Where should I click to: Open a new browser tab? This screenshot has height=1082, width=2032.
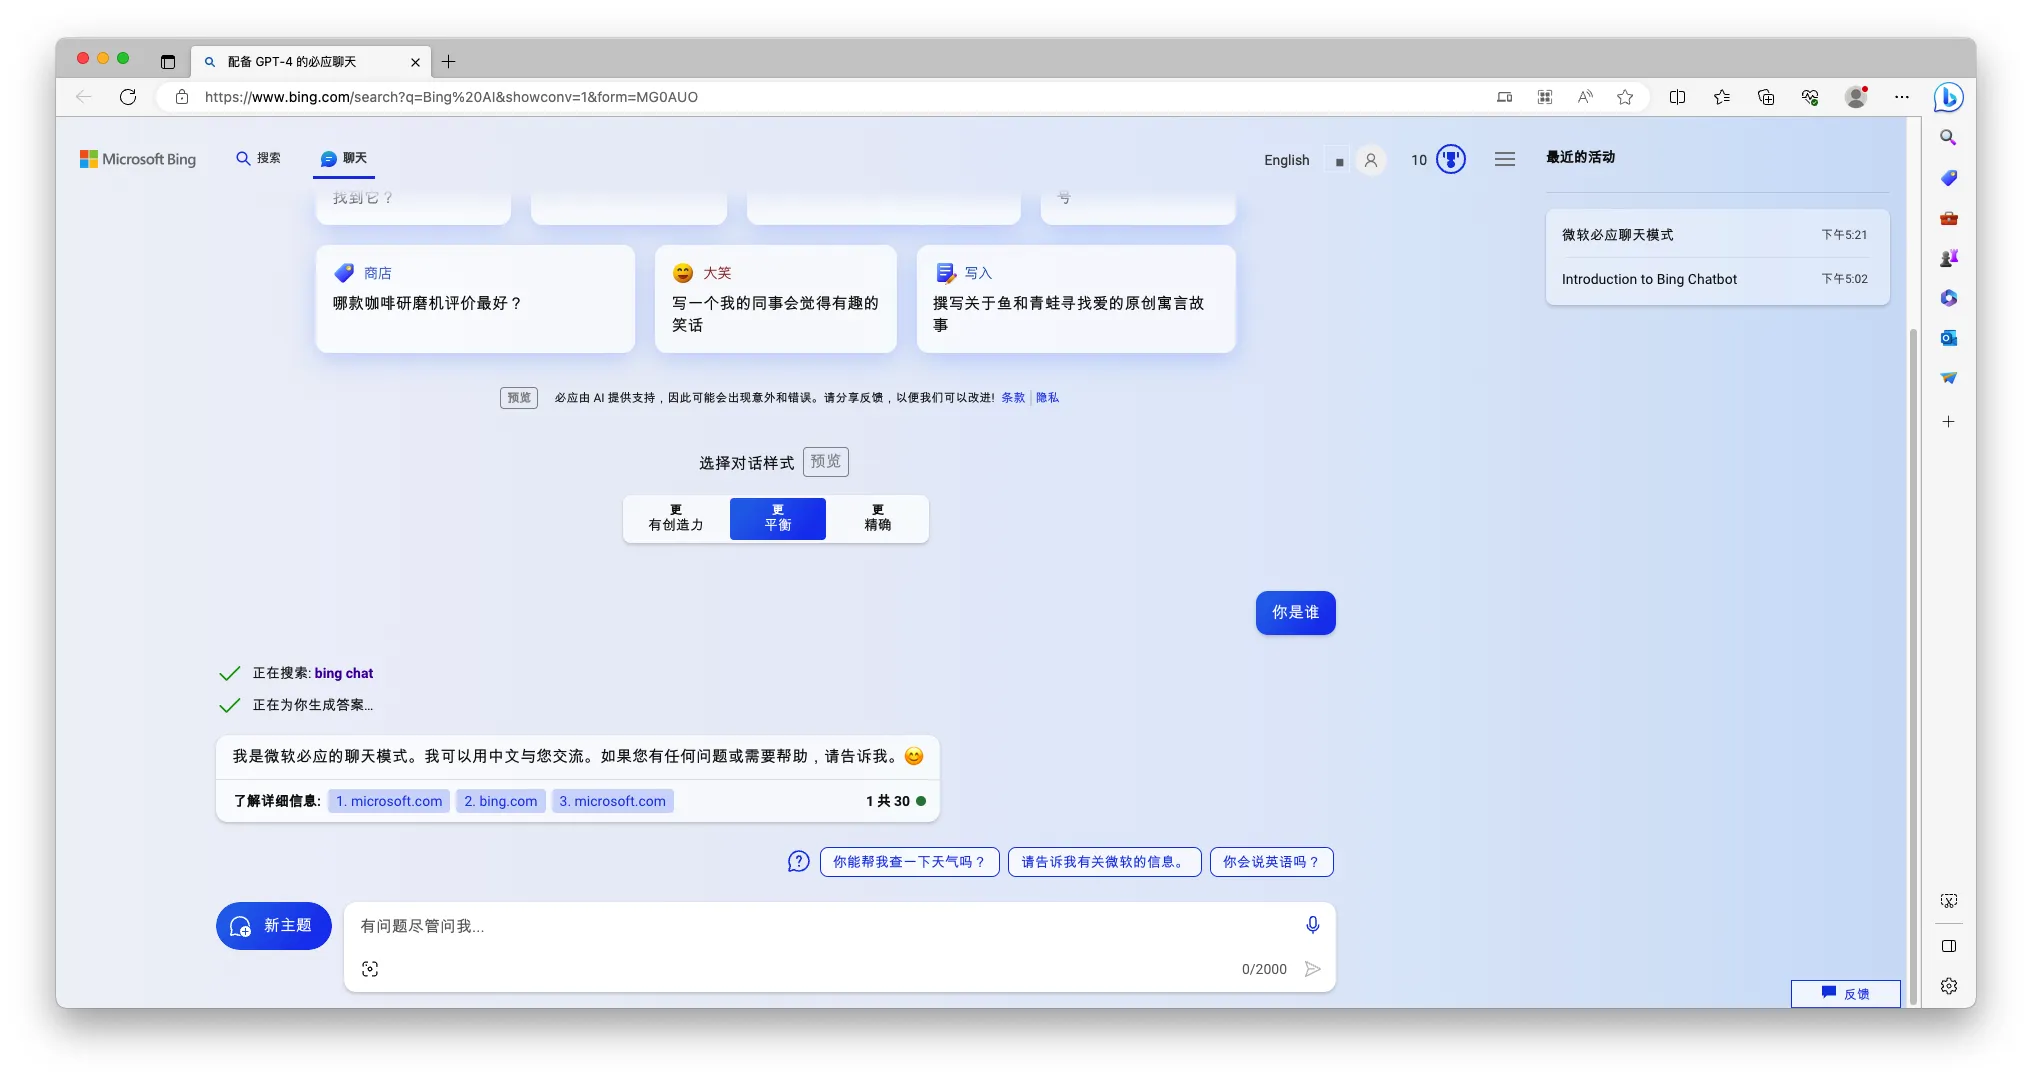[x=449, y=62]
